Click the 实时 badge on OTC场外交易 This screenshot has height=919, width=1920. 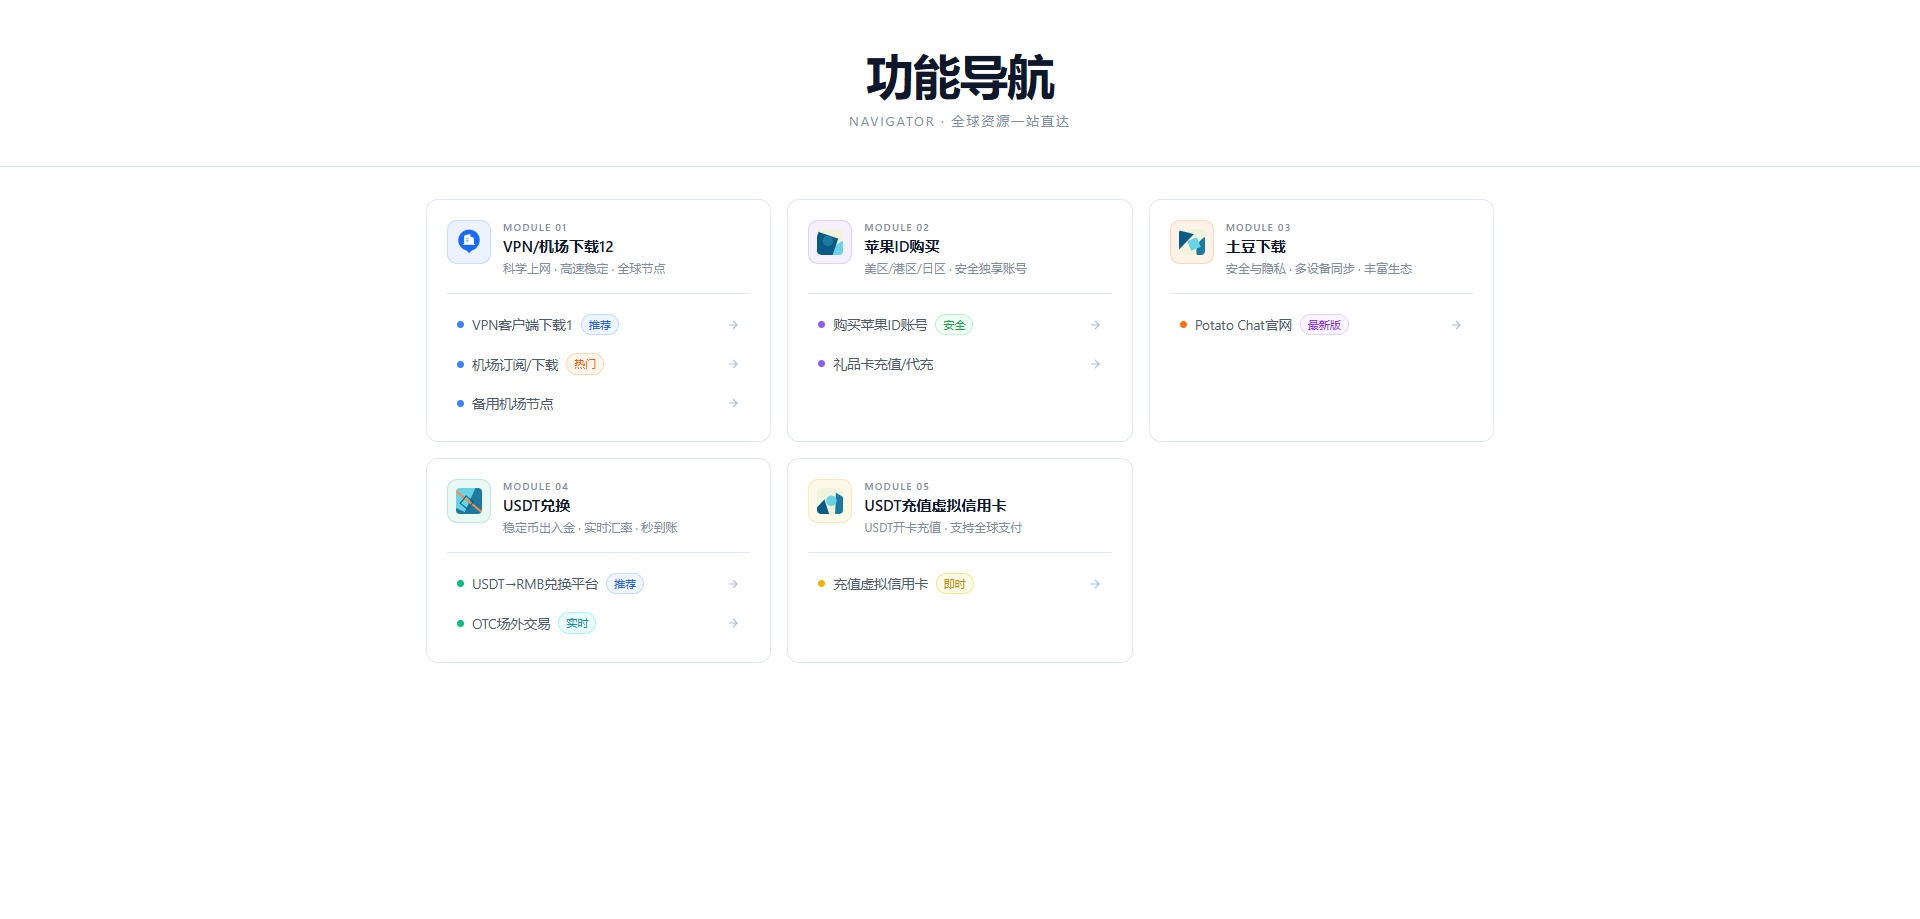pos(577,623)
